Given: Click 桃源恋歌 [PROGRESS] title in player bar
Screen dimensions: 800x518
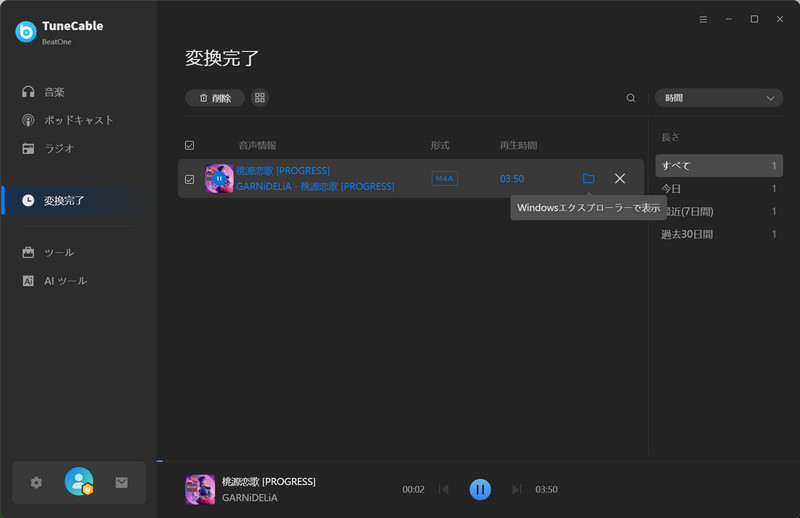Looking at the screenshot, I should 269,482.
